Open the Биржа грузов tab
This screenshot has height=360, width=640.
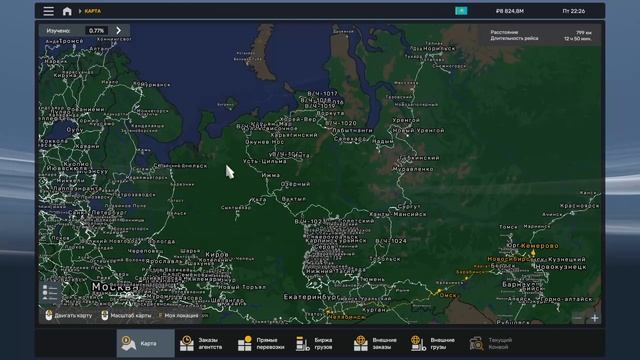tap(315, 343)
